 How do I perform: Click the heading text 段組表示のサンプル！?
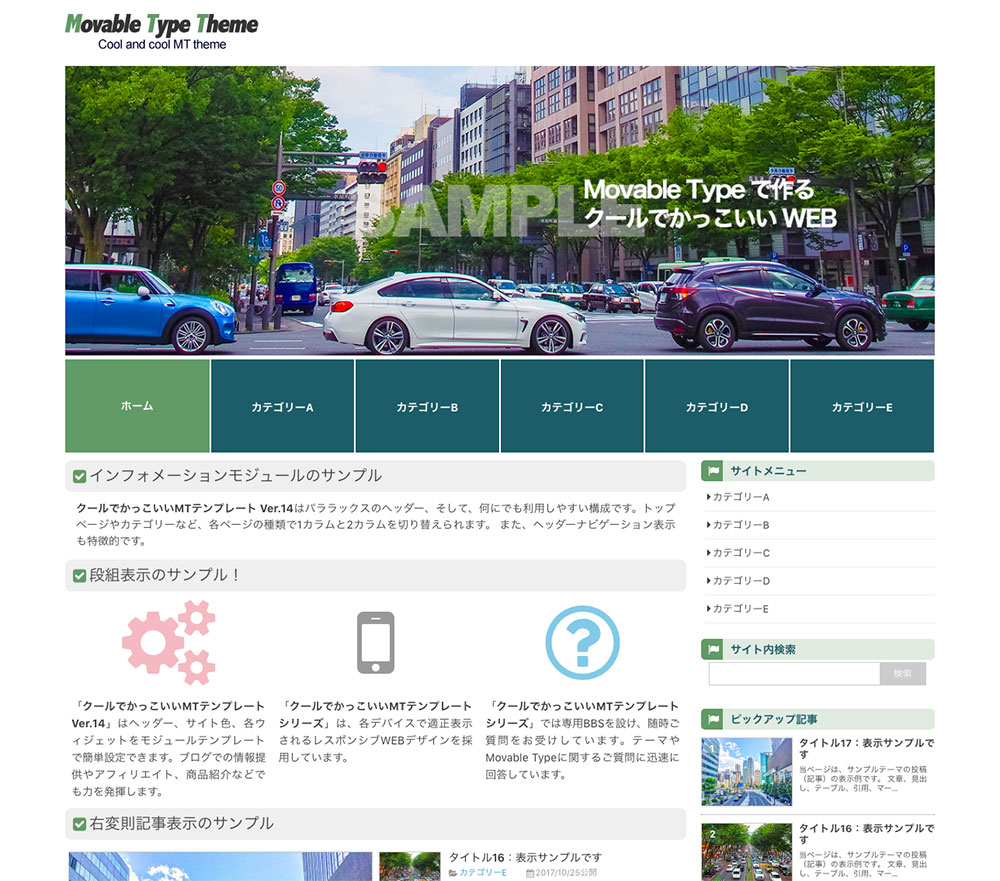(x=165, y=575)
